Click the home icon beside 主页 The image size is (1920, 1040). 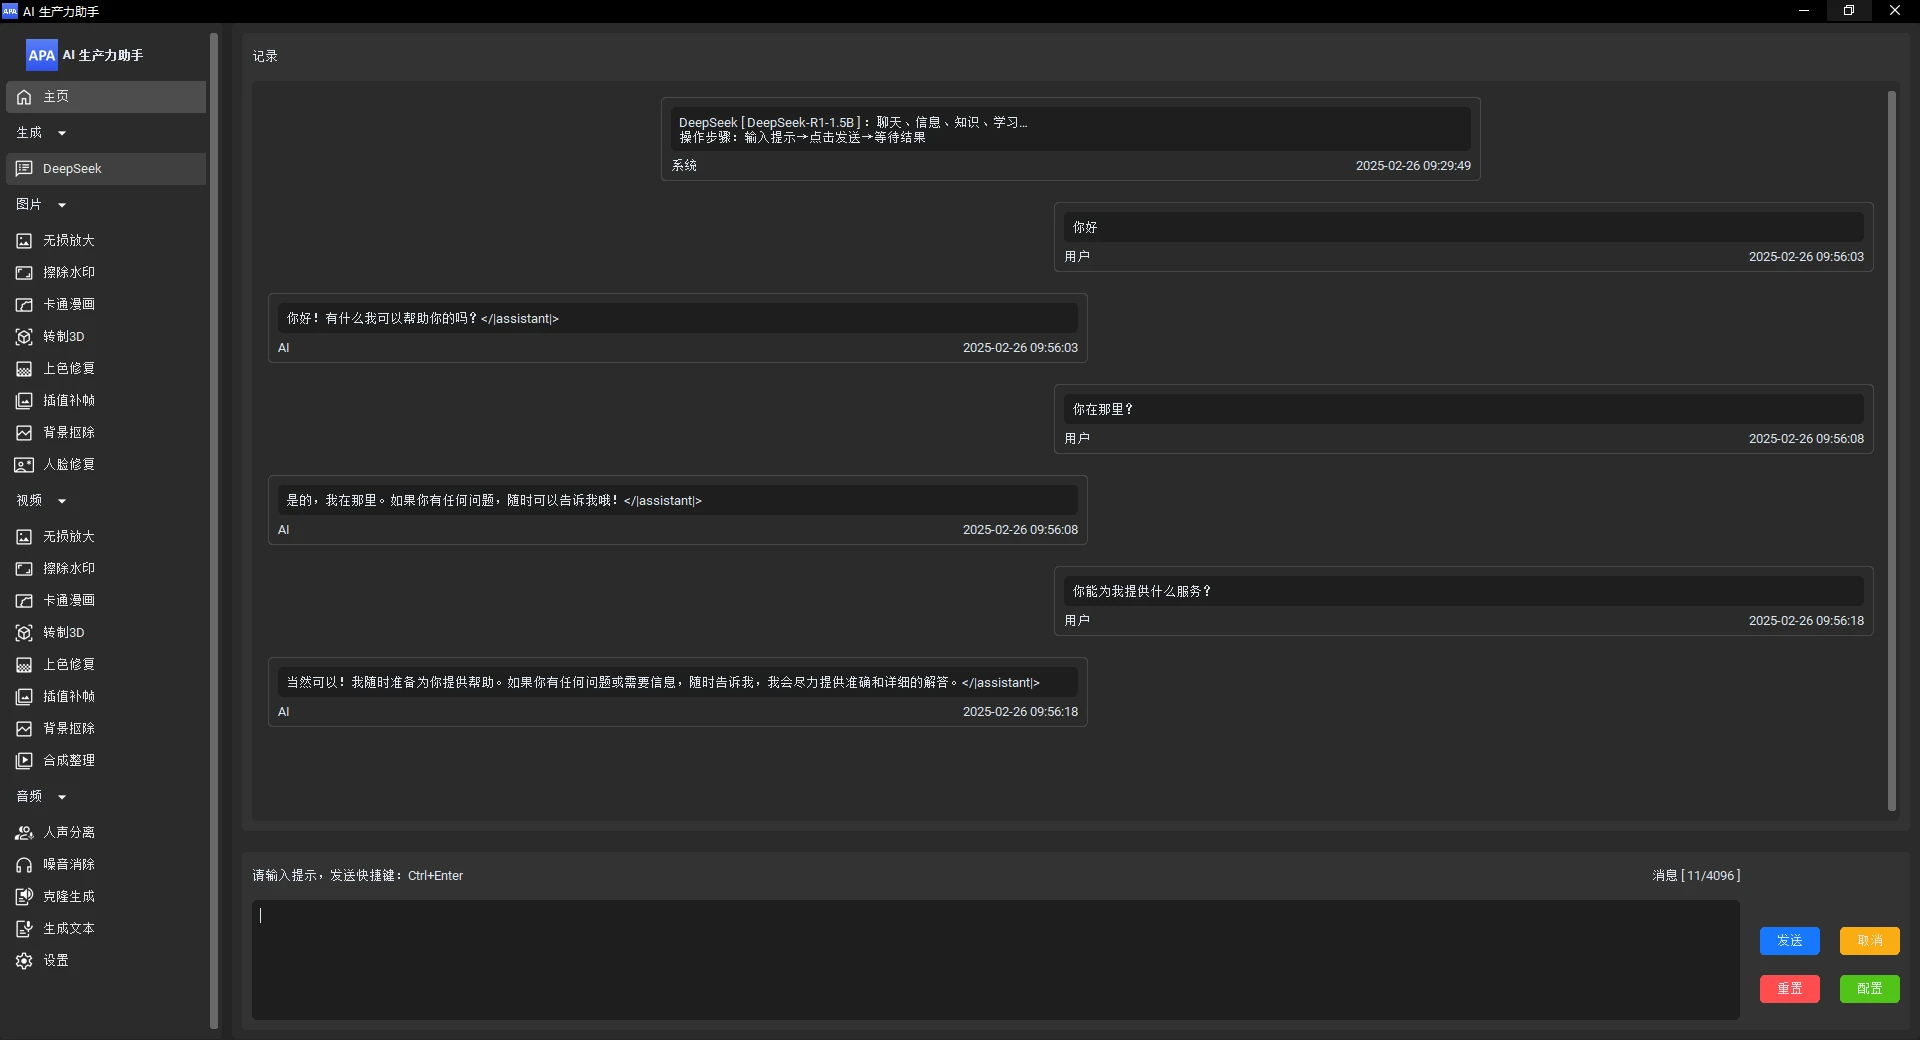coord(24,97)
